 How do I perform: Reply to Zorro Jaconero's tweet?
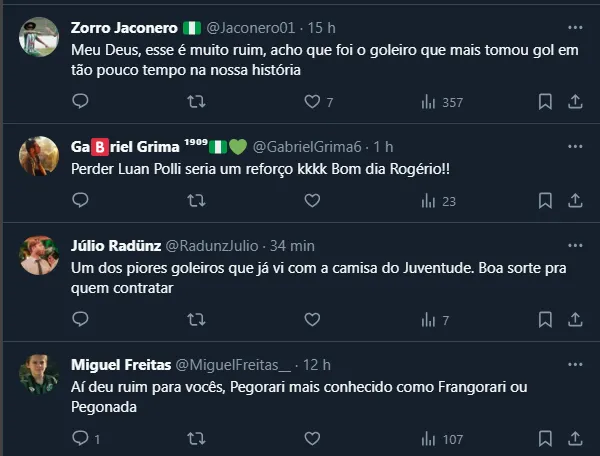click(x=81, y=101)
